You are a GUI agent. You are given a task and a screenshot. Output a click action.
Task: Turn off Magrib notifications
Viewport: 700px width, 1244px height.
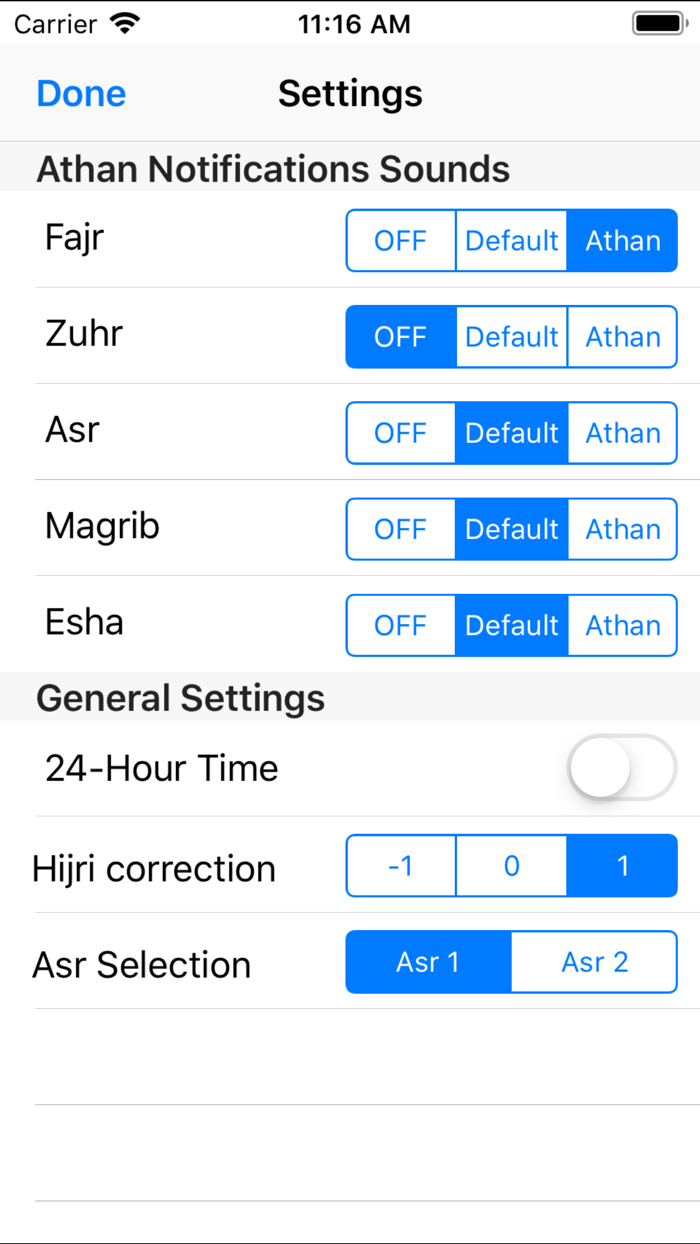pyautogui.click(x=400, y=529)
